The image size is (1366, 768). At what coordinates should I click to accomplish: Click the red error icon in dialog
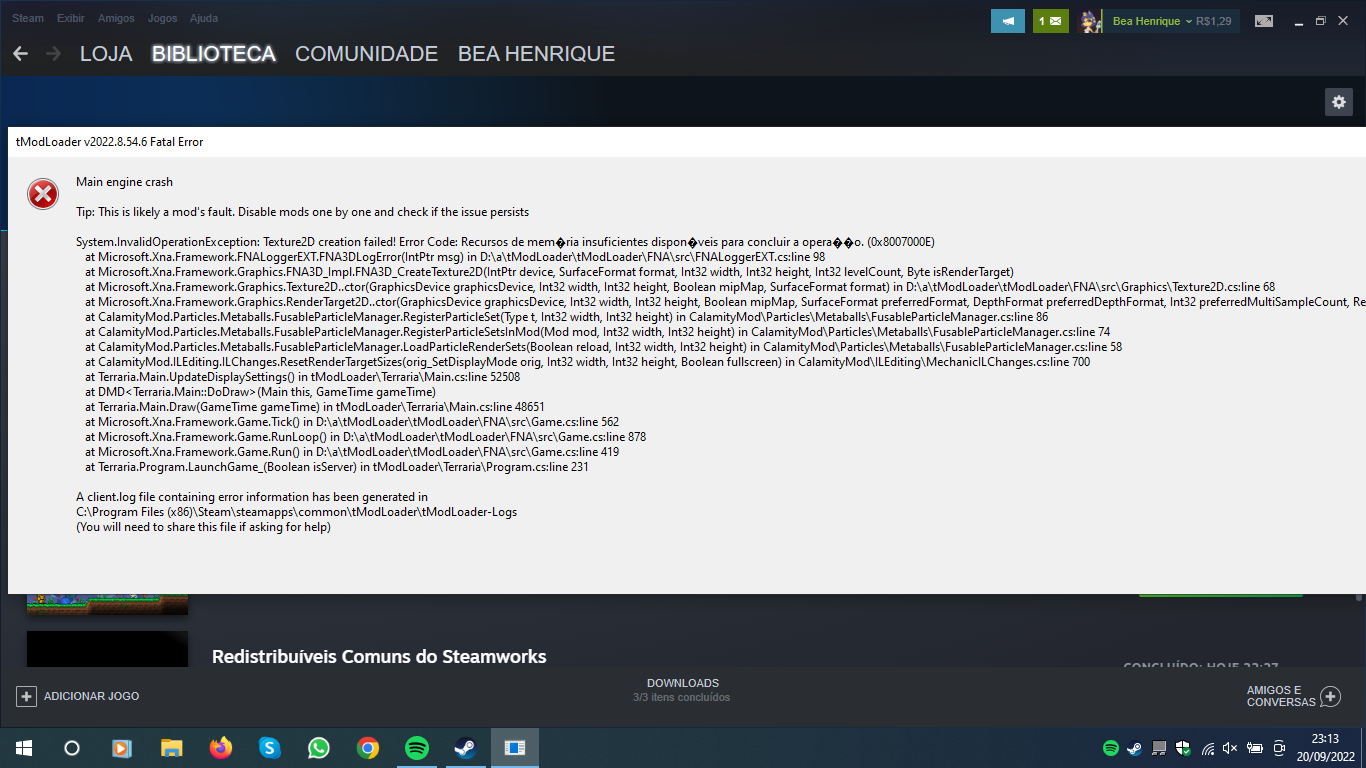coord(43,194)
